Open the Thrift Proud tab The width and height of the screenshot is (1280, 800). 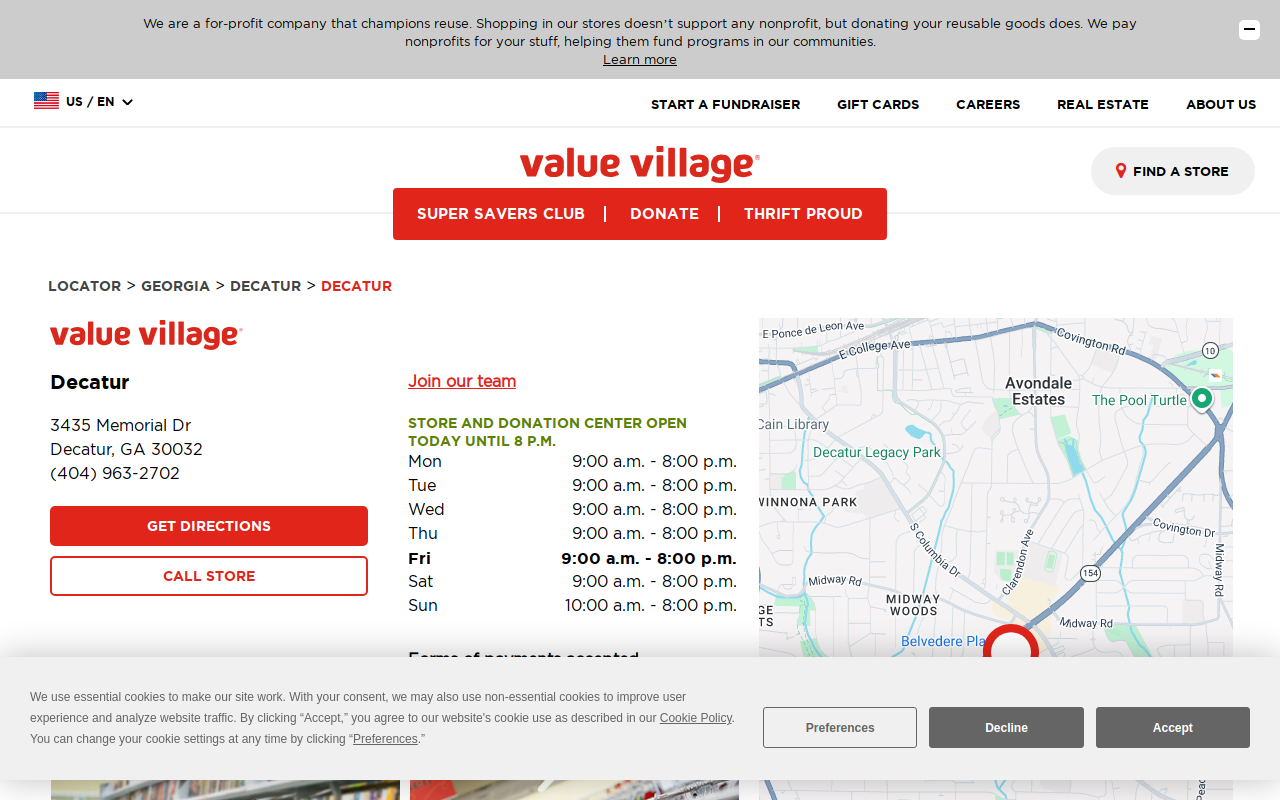[x=803, y=214]
